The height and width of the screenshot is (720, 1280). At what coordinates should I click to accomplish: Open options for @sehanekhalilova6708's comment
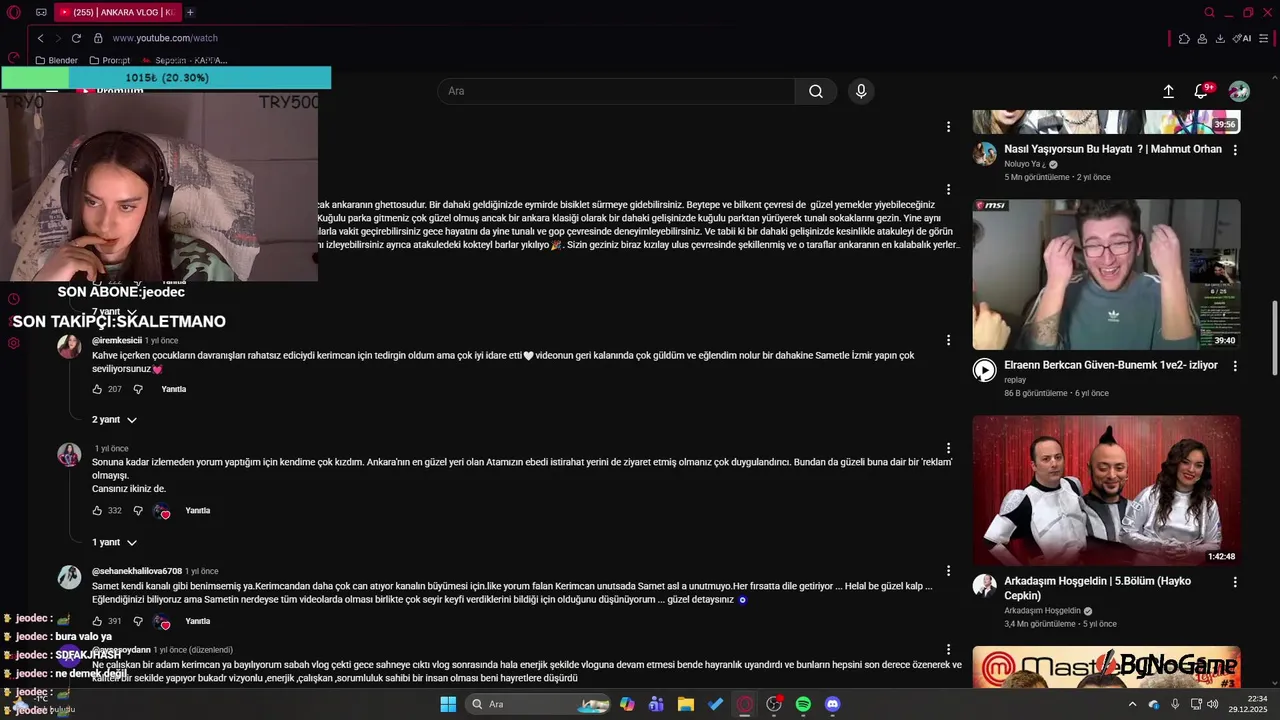click(948, 572)
